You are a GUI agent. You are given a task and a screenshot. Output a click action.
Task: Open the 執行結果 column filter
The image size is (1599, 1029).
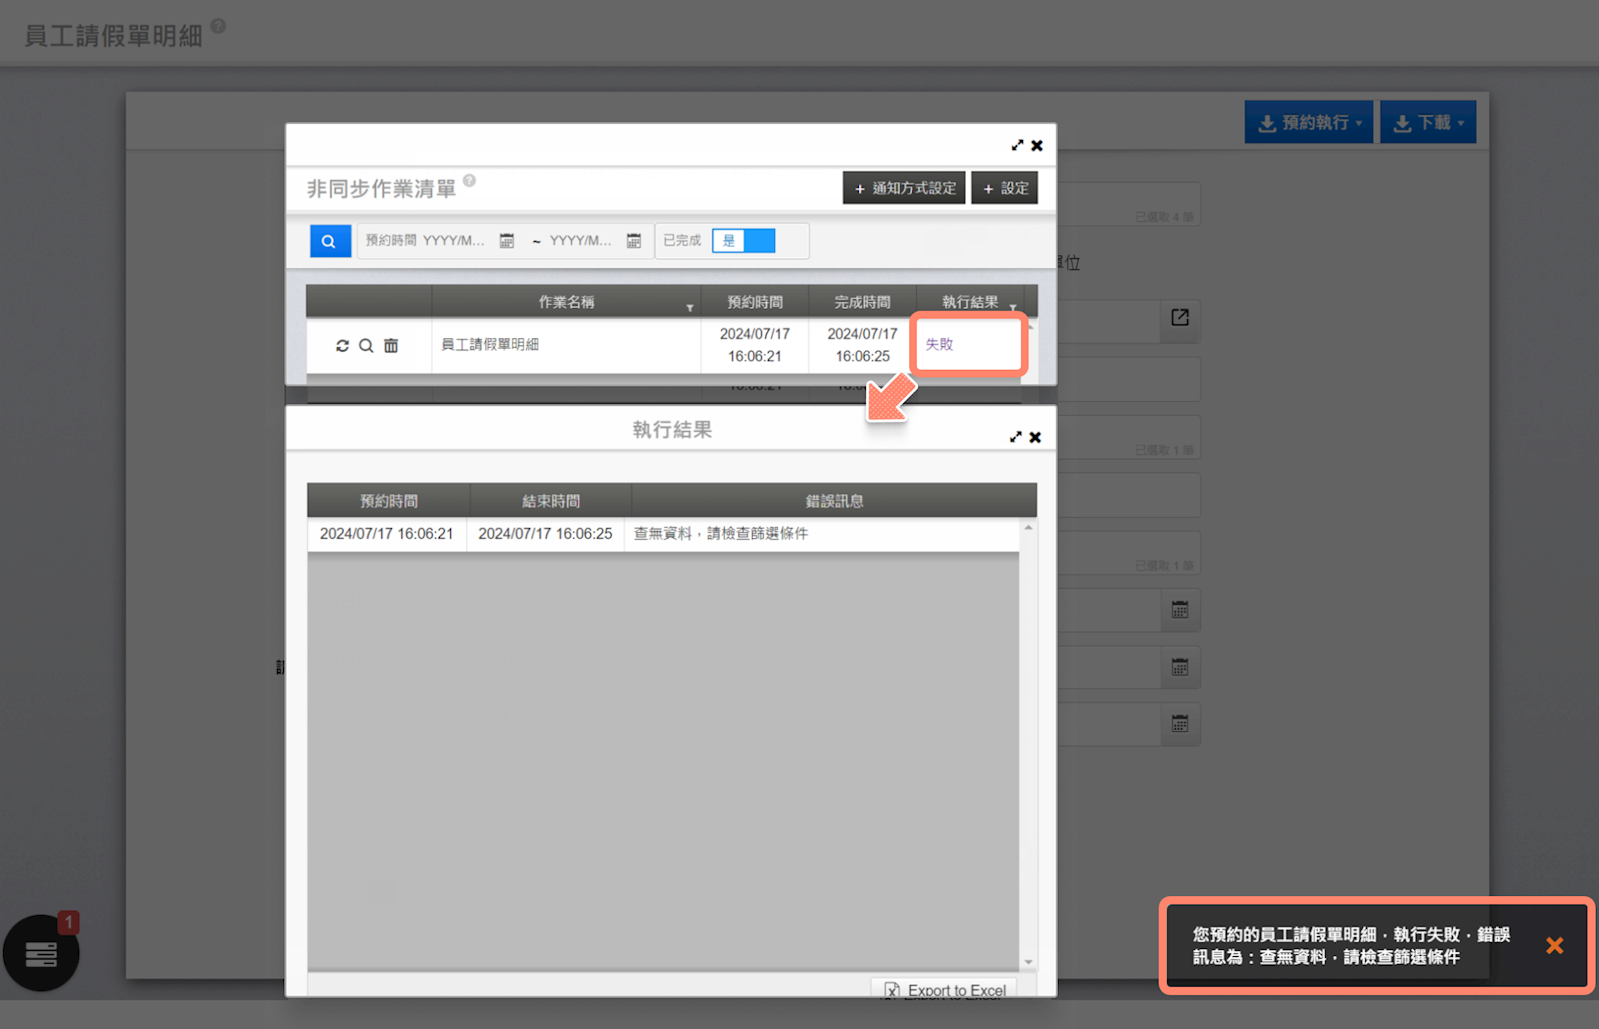click(x=1013, y=307)
